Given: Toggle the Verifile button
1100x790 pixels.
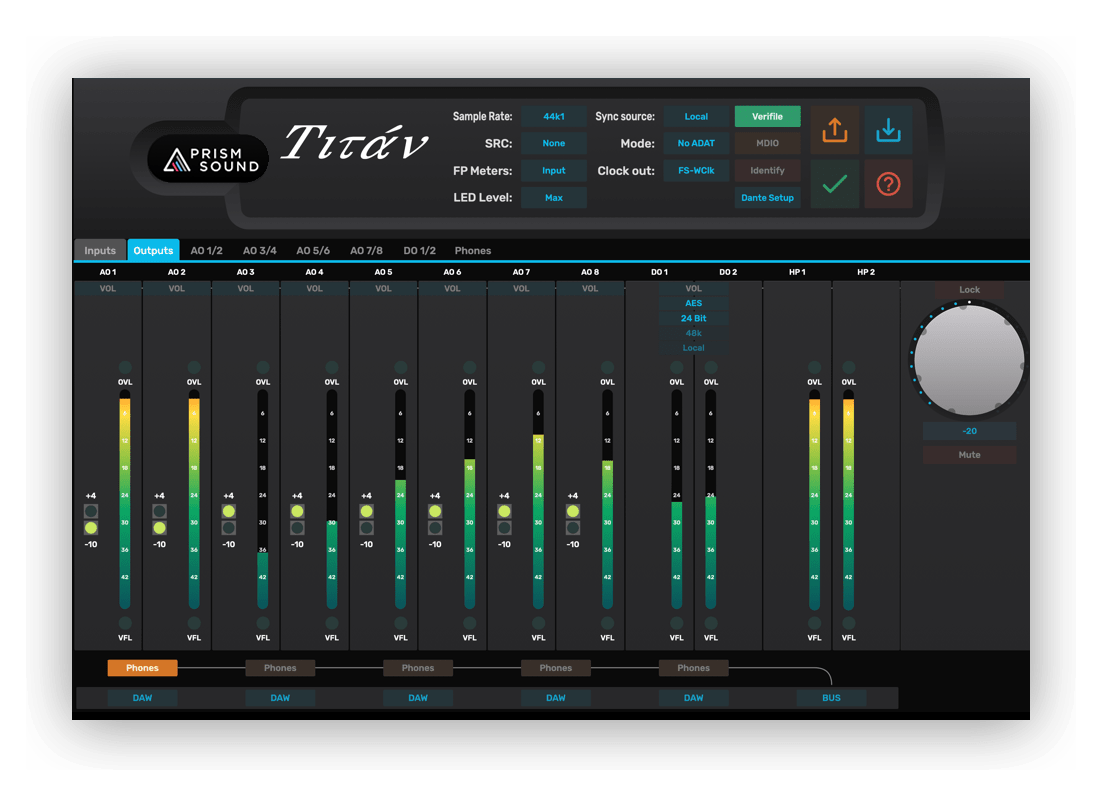Looking at the screenshot, I should coord(767,116).
